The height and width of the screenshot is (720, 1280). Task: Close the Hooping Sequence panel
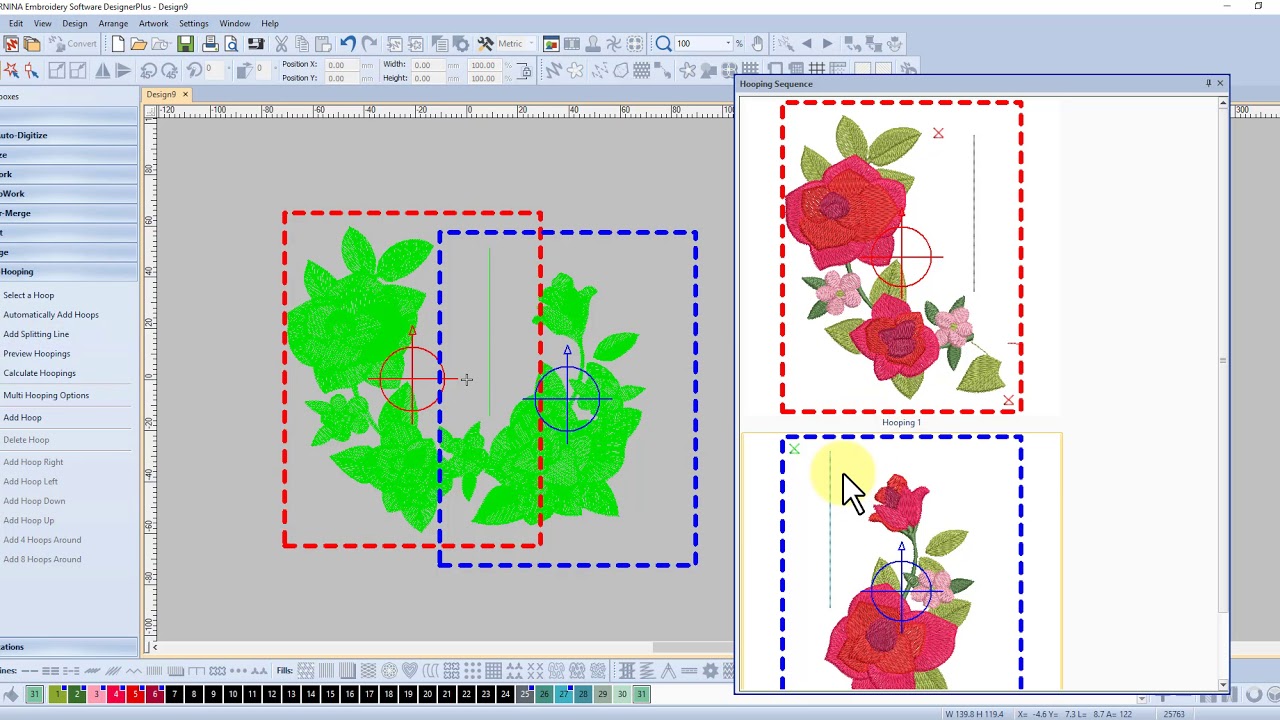[1220, 83]
